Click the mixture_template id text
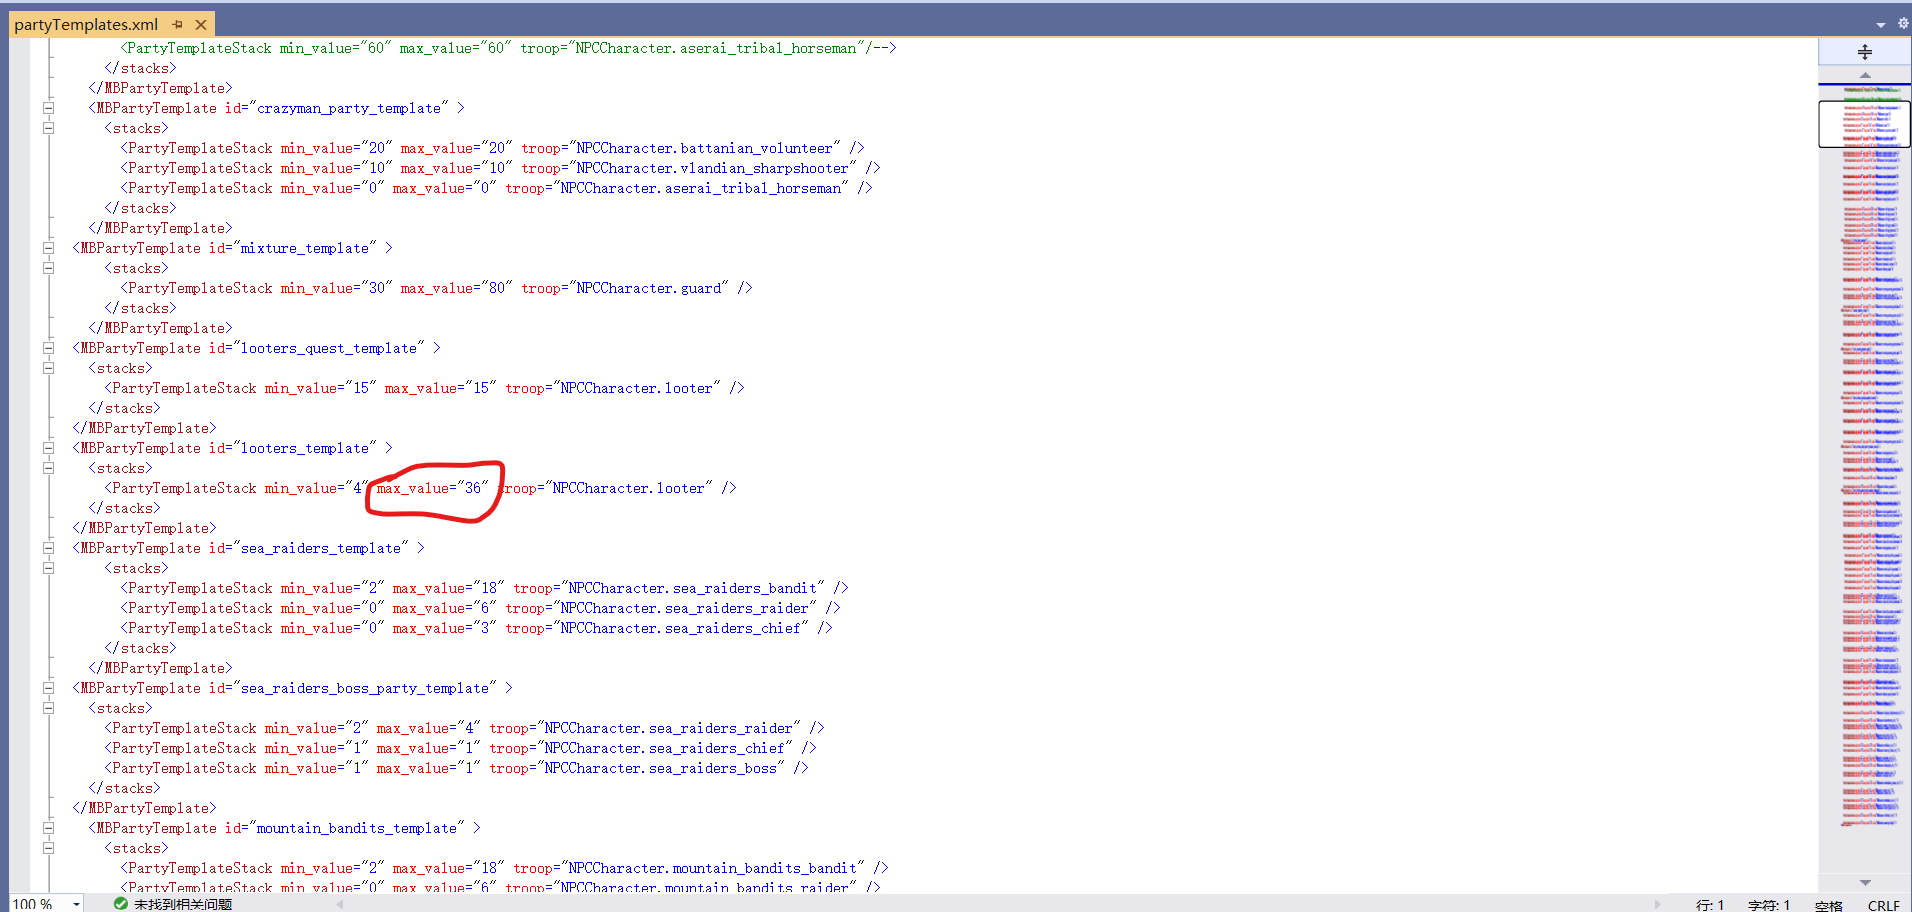The image size is (1912, 912). click(x=305, y=248)
